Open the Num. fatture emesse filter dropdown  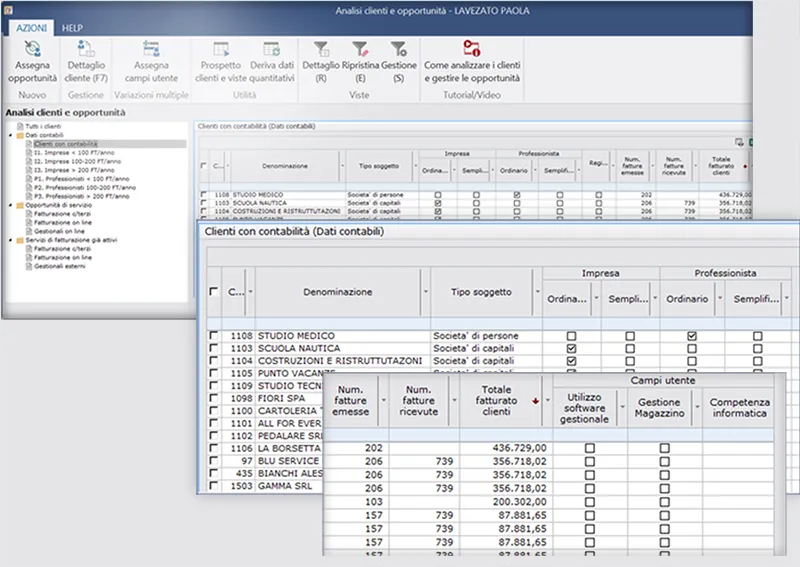(x=384, y=401)
